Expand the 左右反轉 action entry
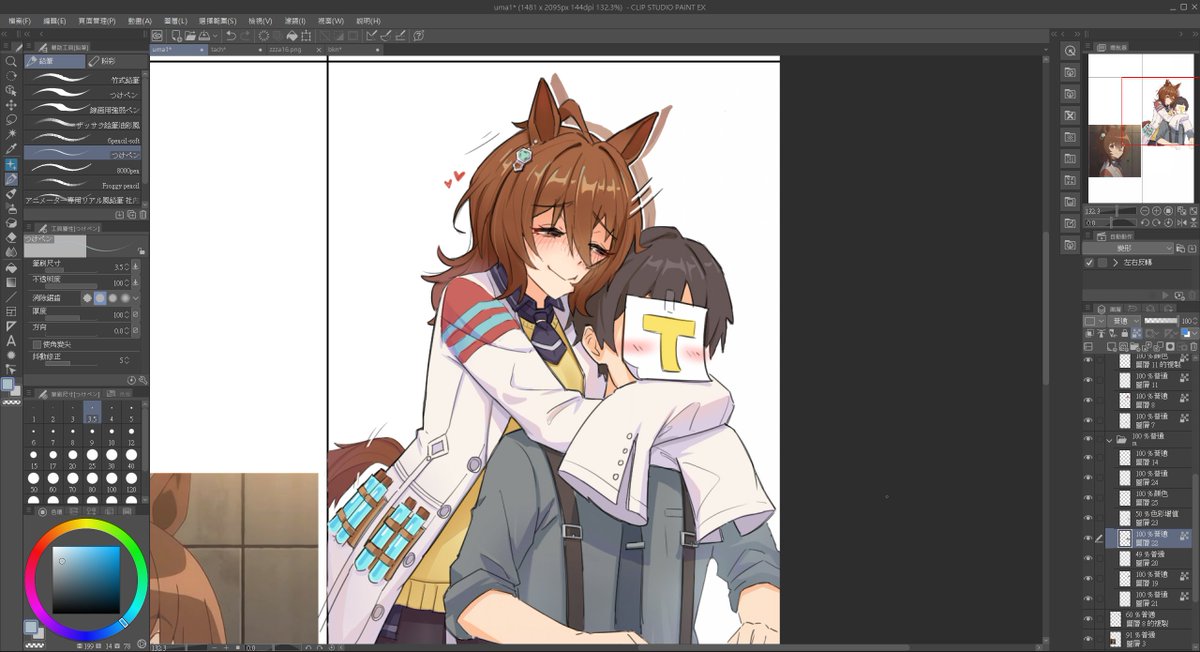The width and height of the screenshot is (1200, 652). click(x=1115, y=262)
